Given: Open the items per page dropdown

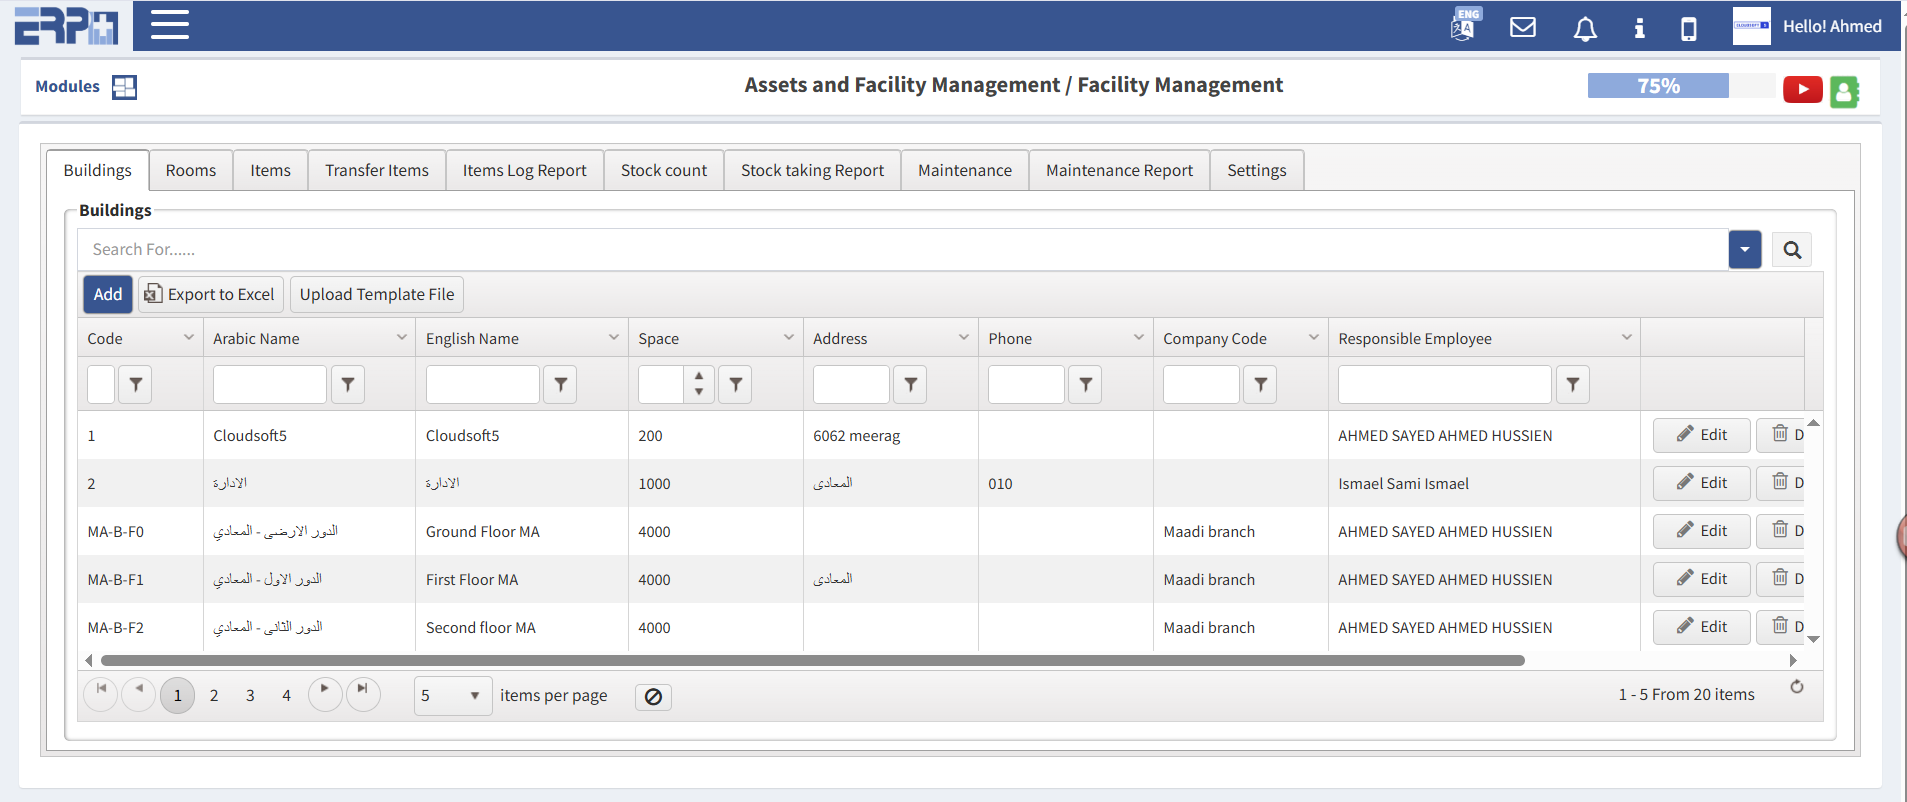Looking at the screenshot, I should coord(453,696).
